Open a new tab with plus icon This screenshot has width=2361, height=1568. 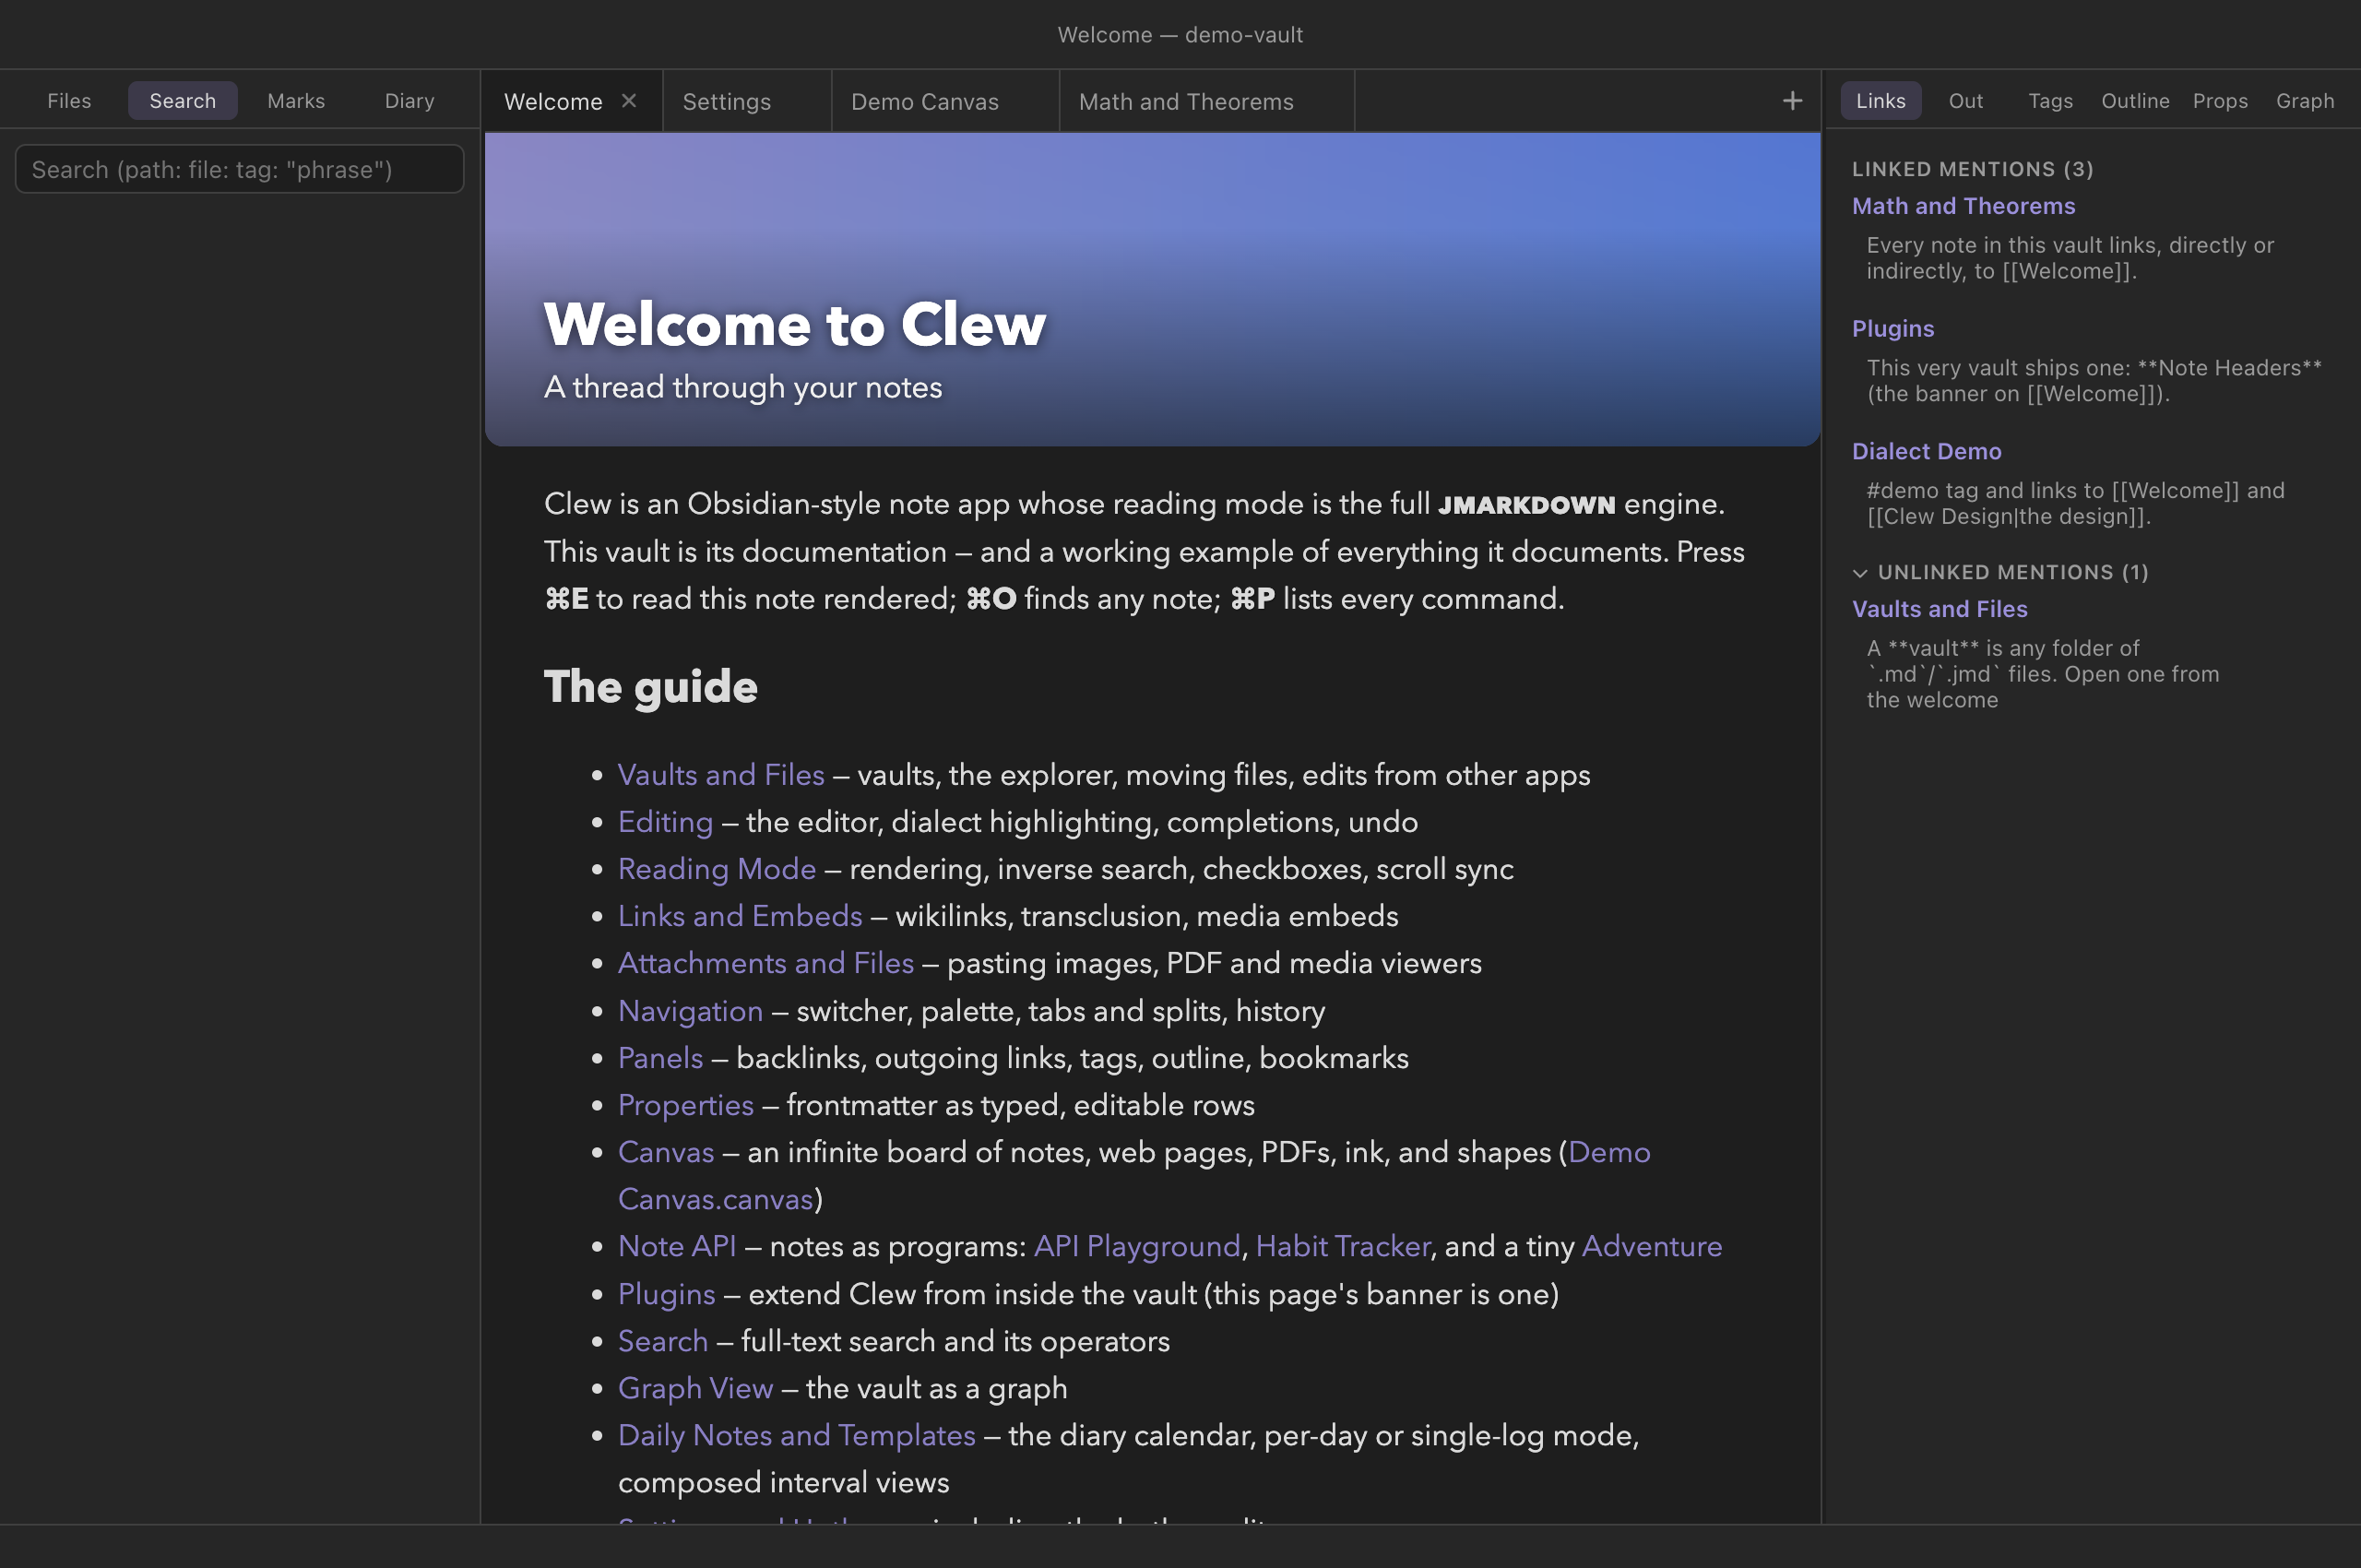coord(1792,101)
